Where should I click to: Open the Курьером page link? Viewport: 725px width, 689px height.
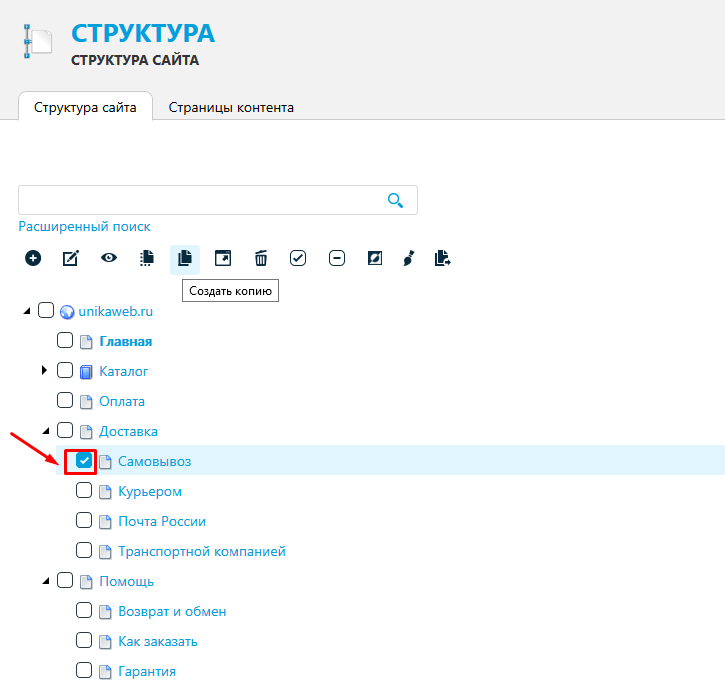[x=150, y=492]
